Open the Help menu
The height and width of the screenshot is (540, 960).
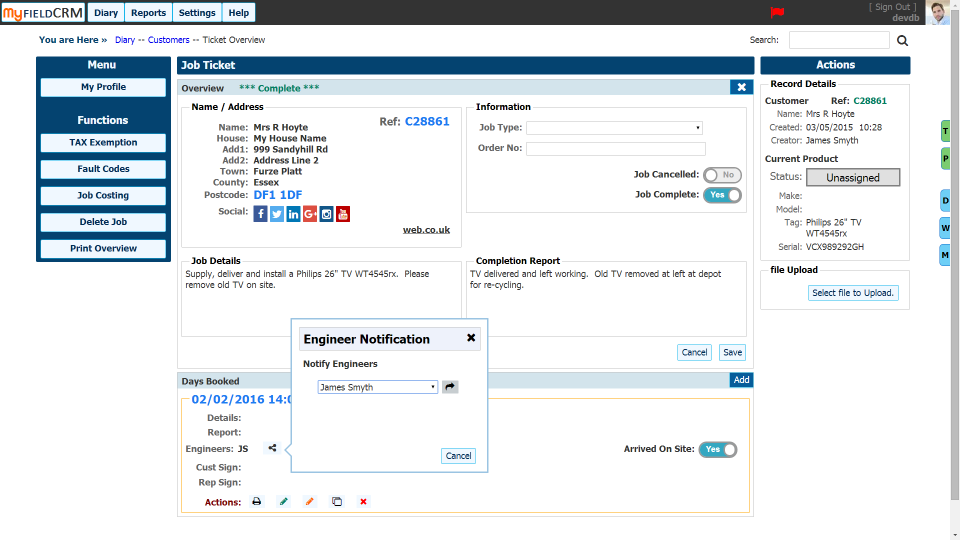(239, 13)
